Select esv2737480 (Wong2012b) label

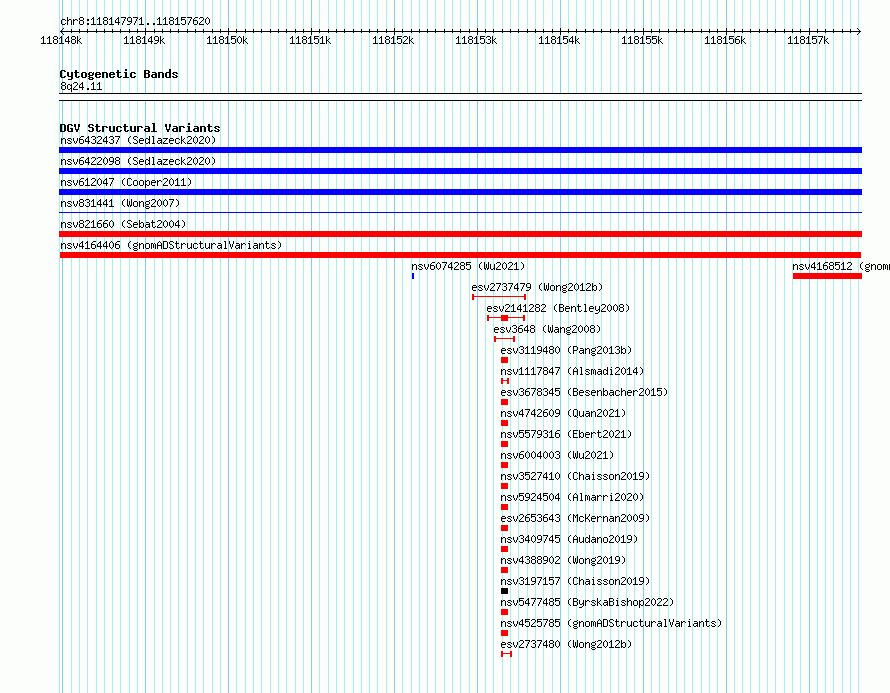[x=566, y=644]
